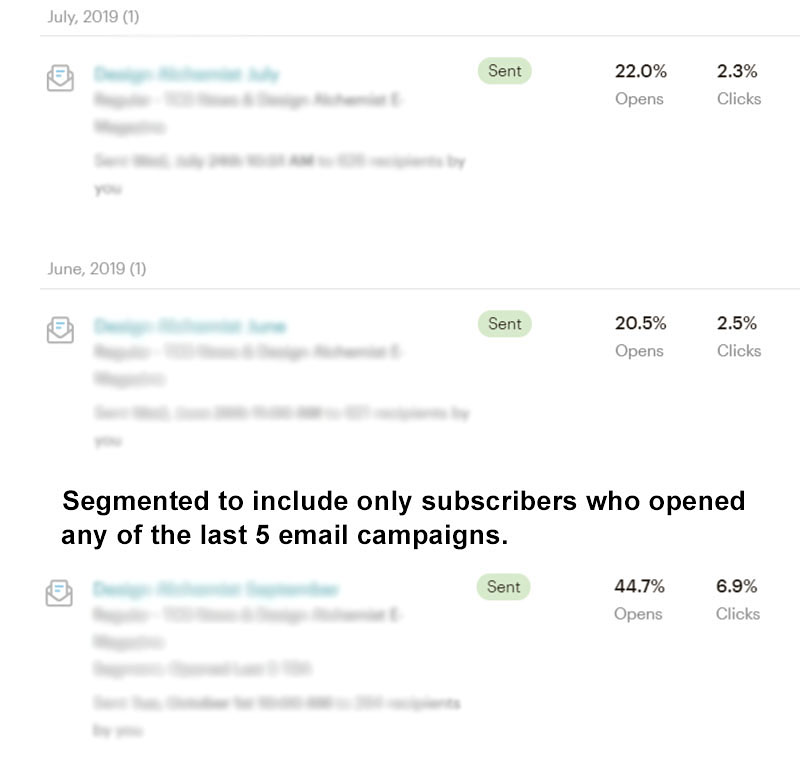800x762 pixels.
Task: Click the September campaign segment description line
Action: [203, 668]
